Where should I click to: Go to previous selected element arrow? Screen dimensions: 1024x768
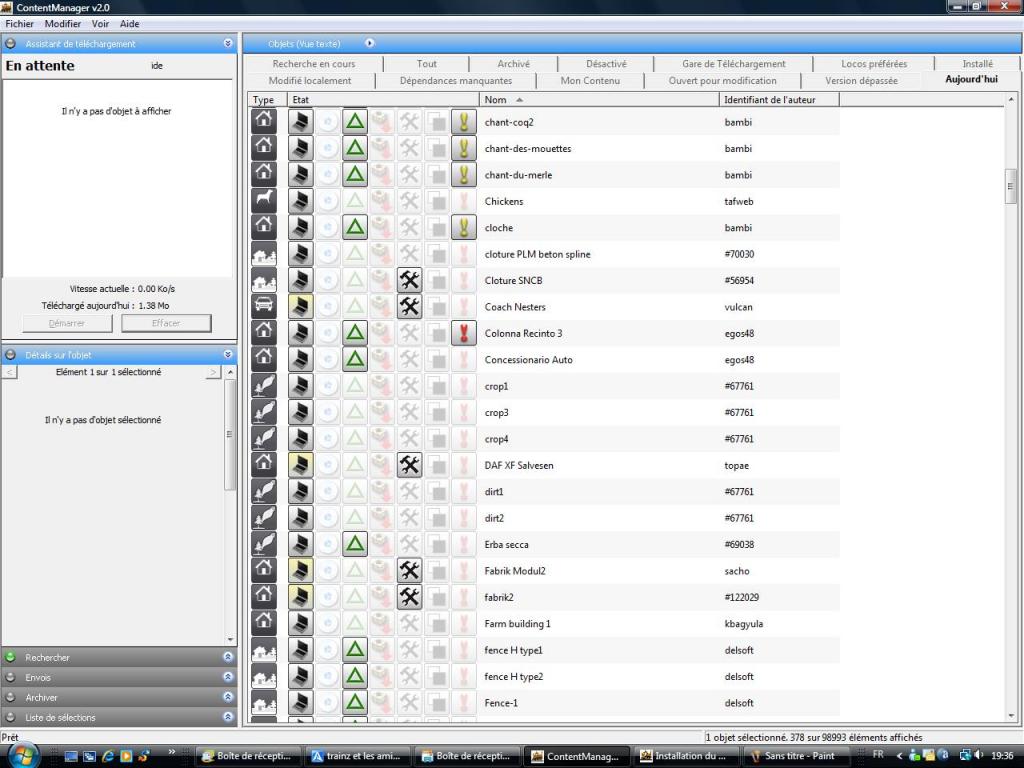pos(9,372)
